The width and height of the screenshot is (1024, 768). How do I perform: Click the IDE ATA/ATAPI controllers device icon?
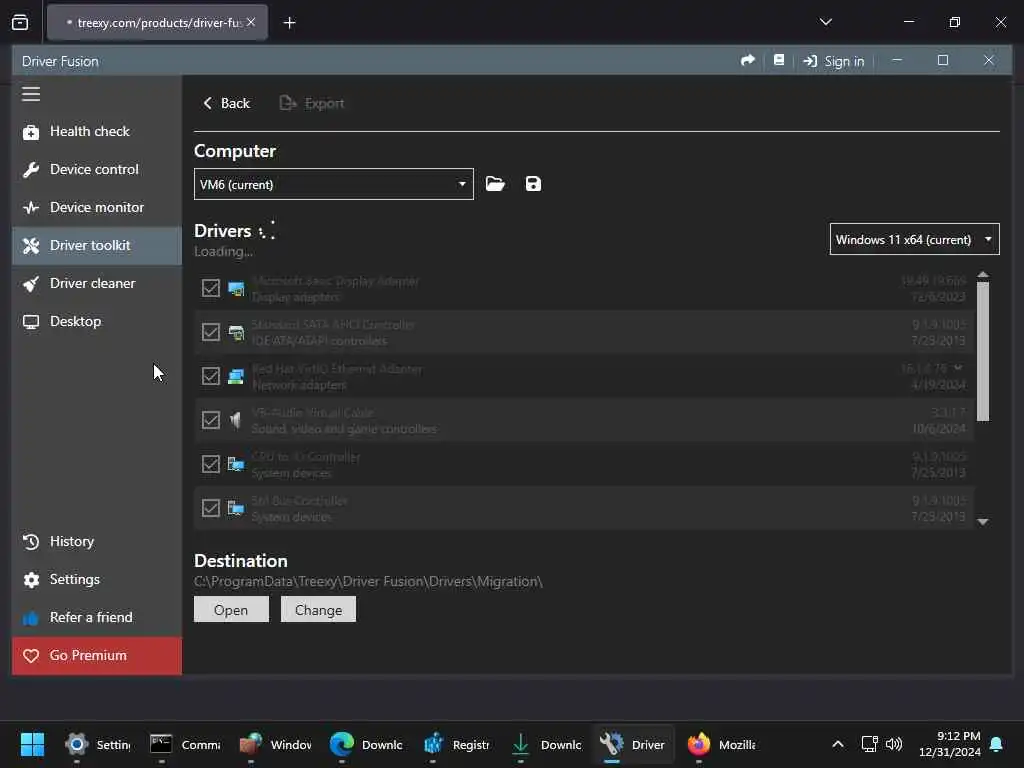[x=236, y=332]
